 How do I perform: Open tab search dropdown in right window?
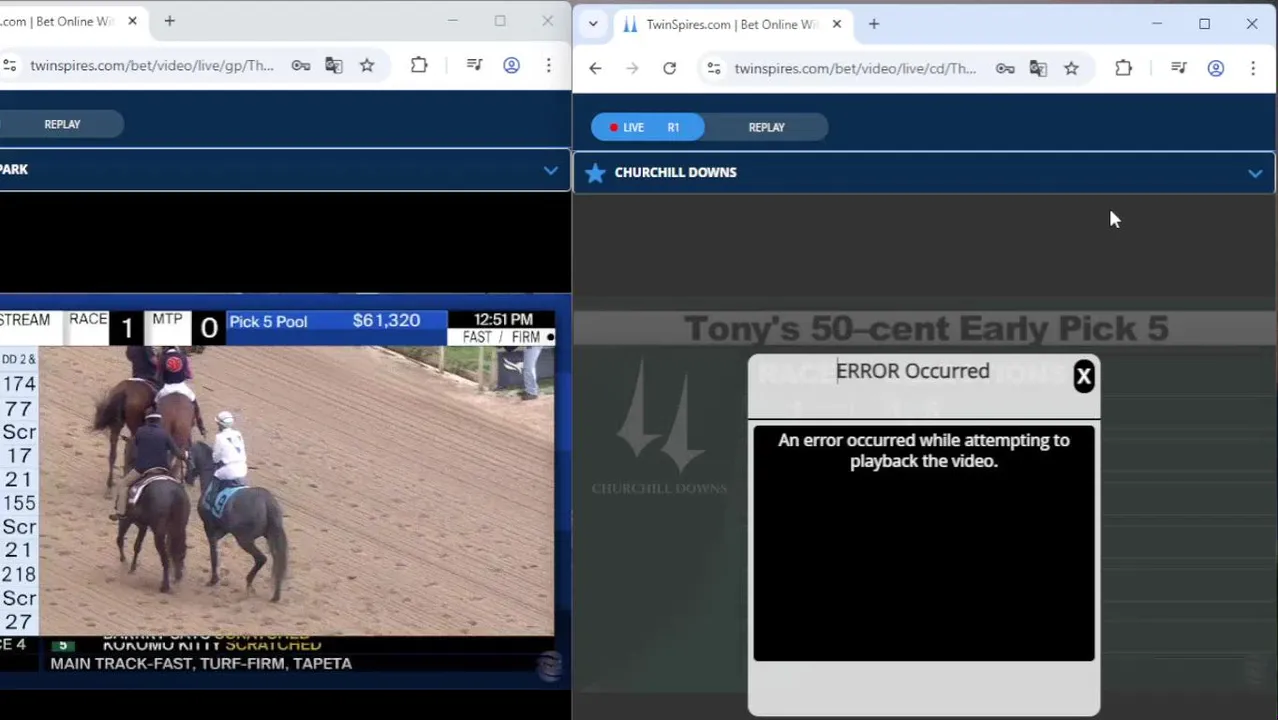pos(593,24)
